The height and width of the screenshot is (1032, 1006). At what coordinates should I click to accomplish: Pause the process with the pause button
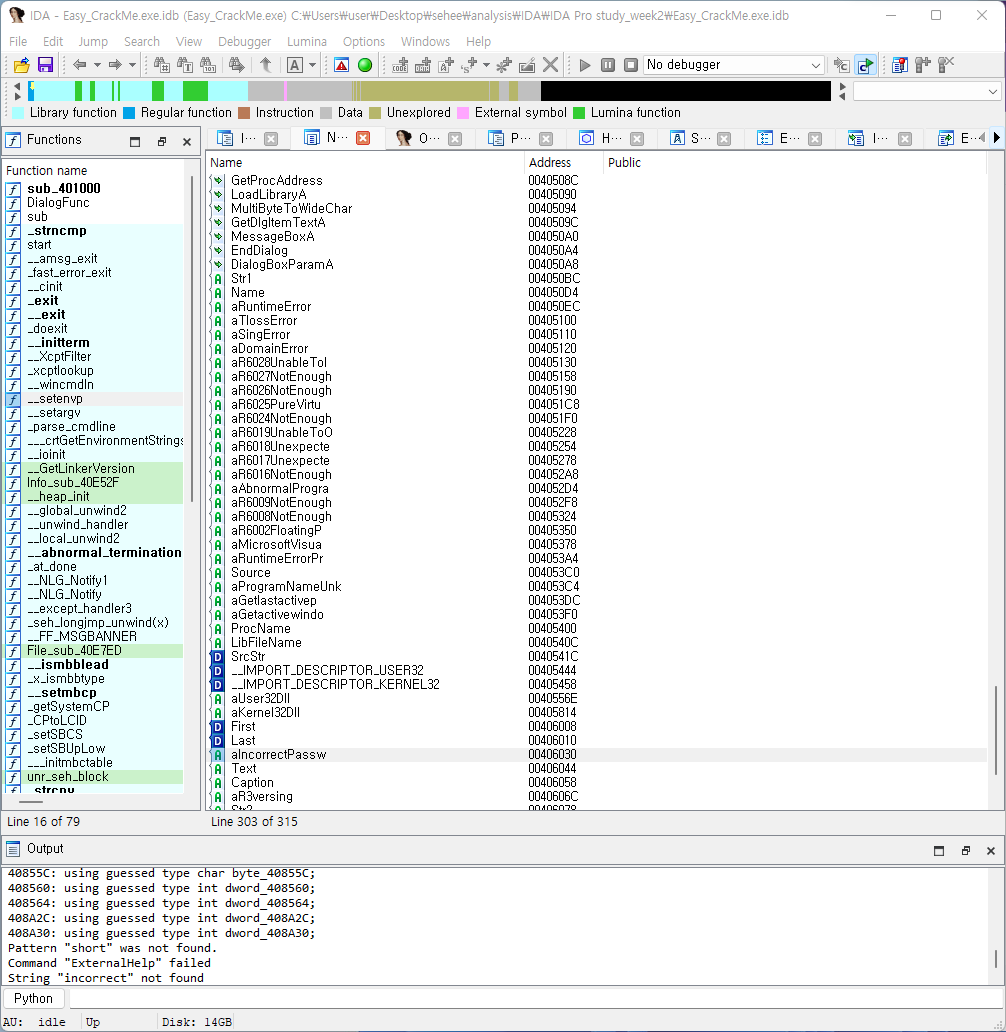click(x=608, y=65)
